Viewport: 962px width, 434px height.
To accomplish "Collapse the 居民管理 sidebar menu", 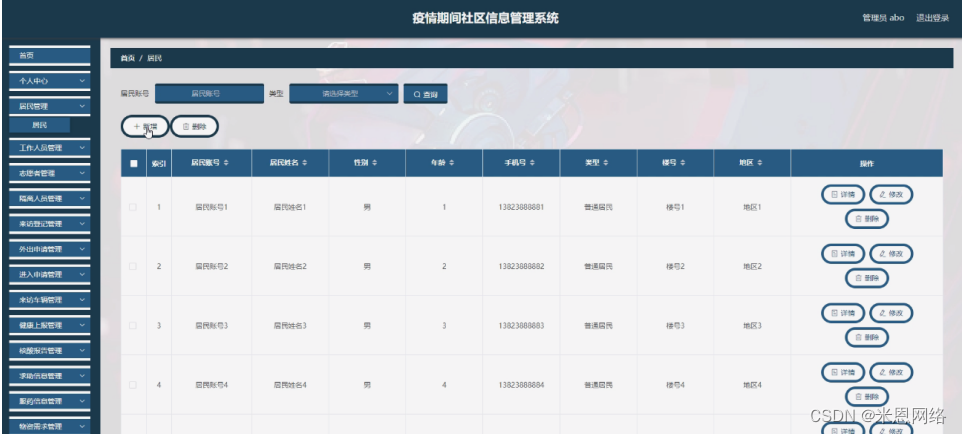I will [x=50, y=106].
